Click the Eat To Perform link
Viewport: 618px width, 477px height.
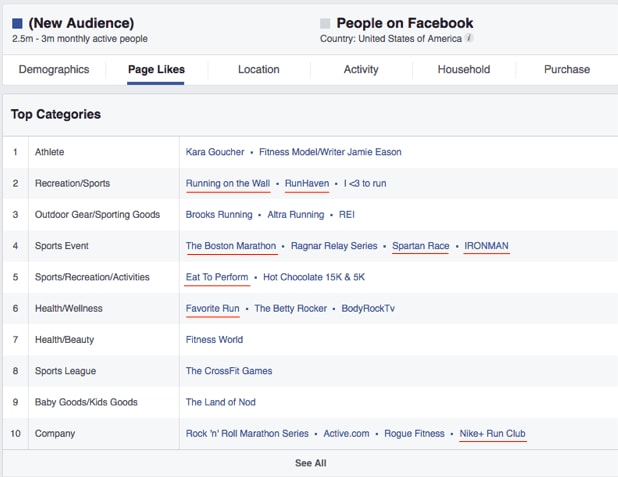click(x=217, y=277)
